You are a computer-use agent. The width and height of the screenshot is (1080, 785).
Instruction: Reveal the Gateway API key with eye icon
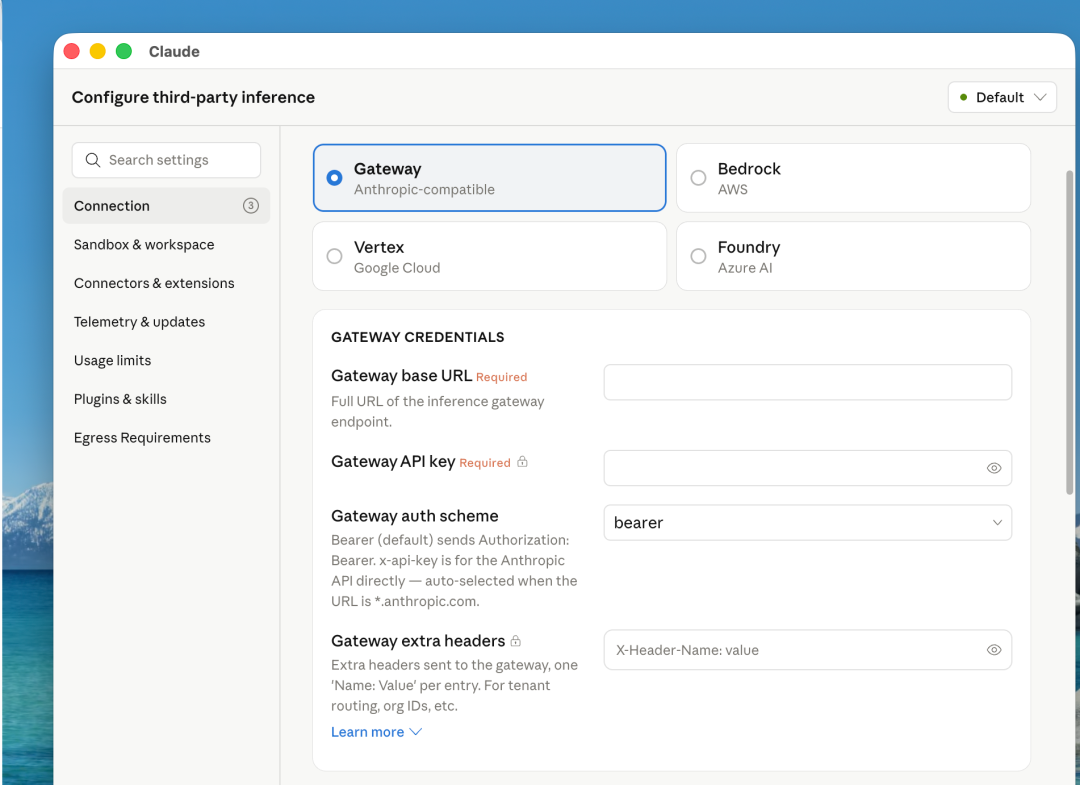[x=993, y=468]
